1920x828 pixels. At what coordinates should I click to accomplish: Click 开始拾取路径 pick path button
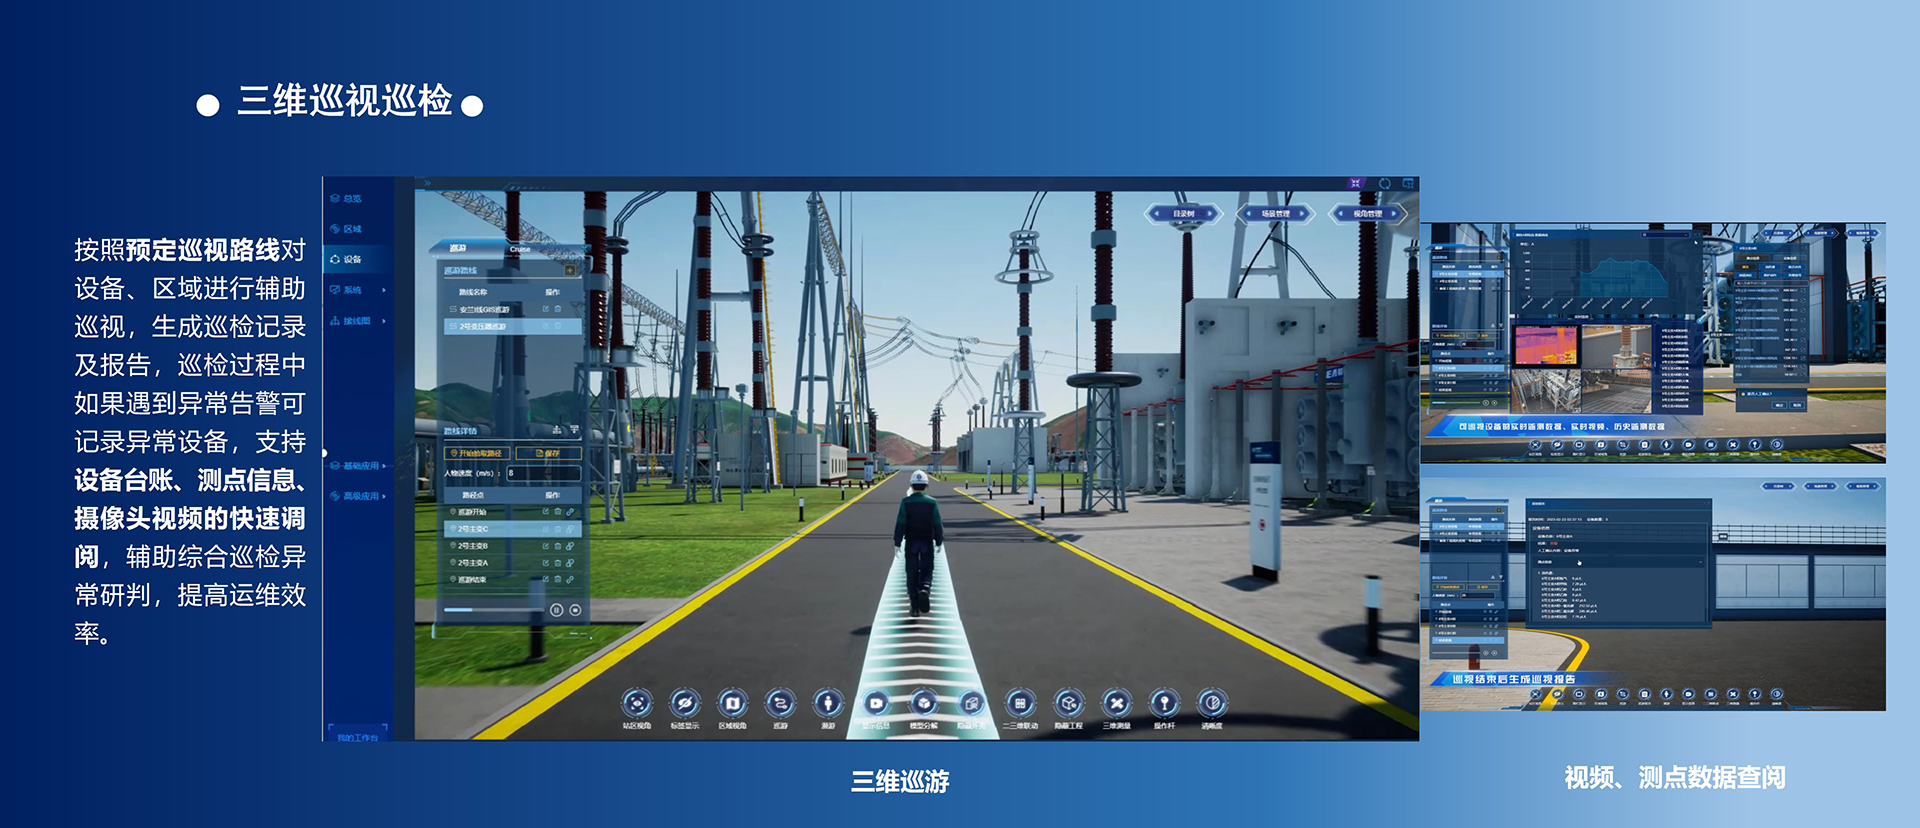pos(477,453)
